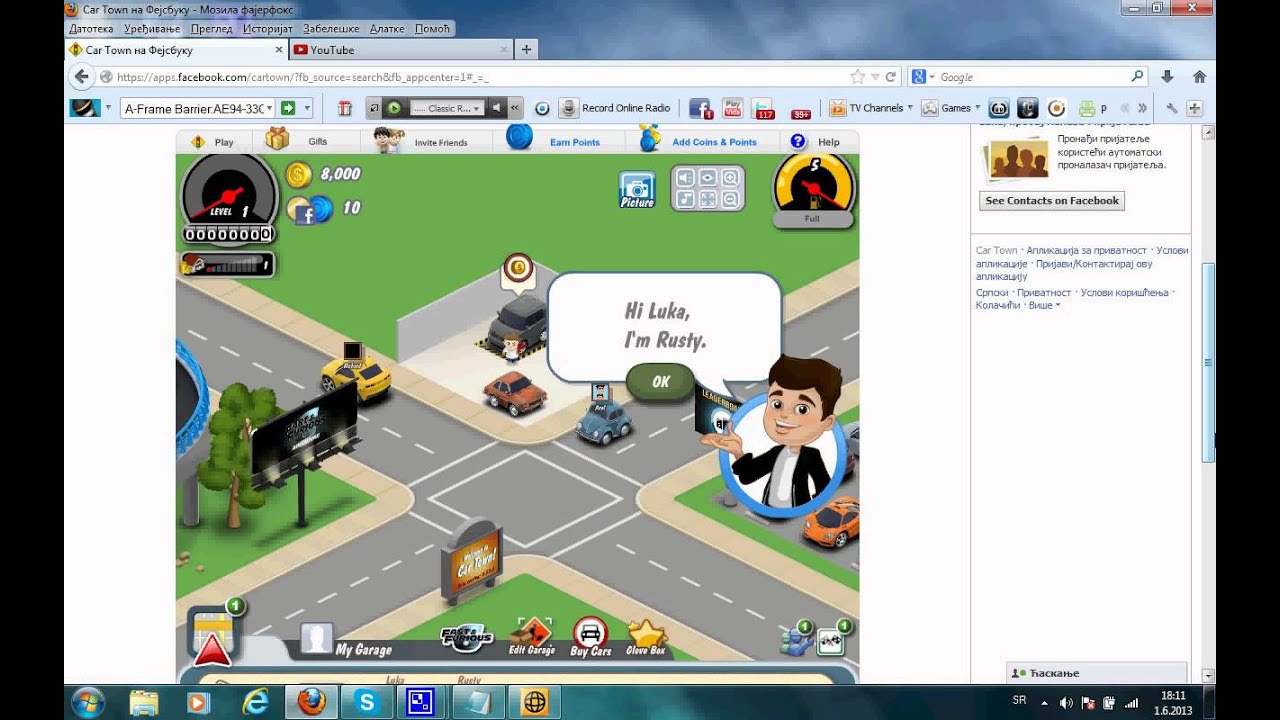Image resolution: width=1280 pixels, height=720 pixels.
Task: Open the Историјат menu
Action: [268, 29]
